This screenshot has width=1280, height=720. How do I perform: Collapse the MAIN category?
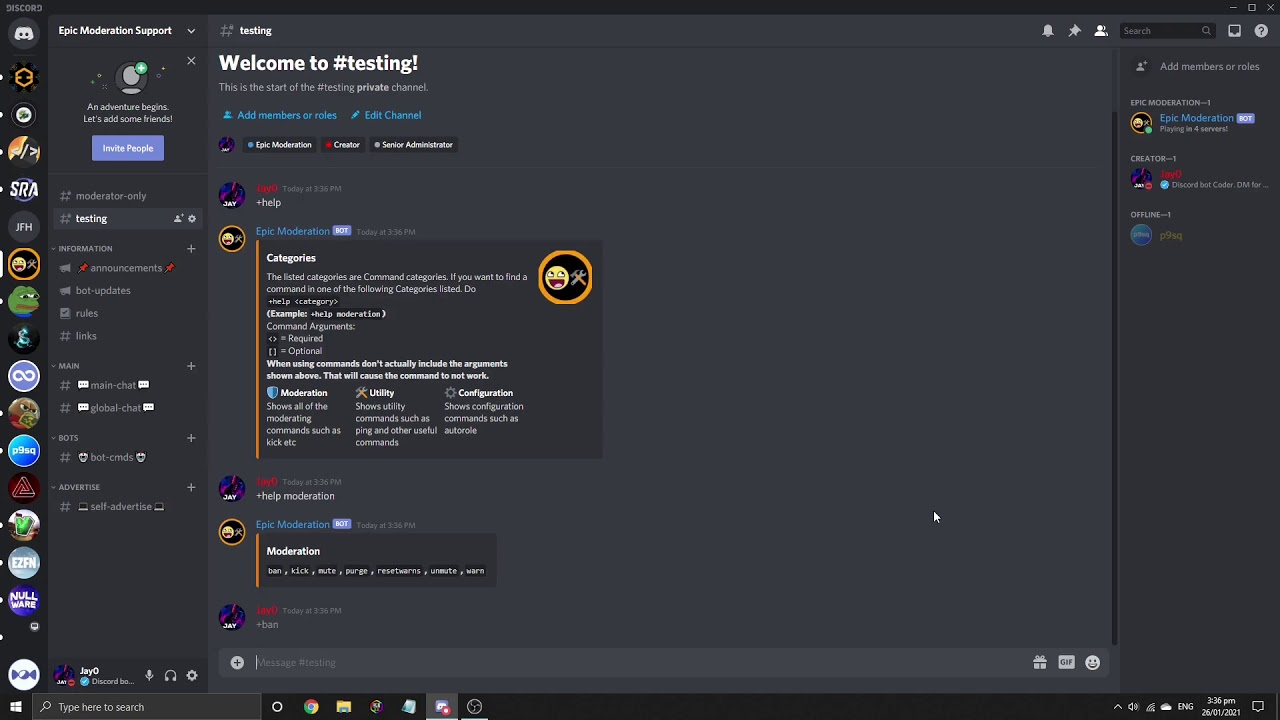68,366
